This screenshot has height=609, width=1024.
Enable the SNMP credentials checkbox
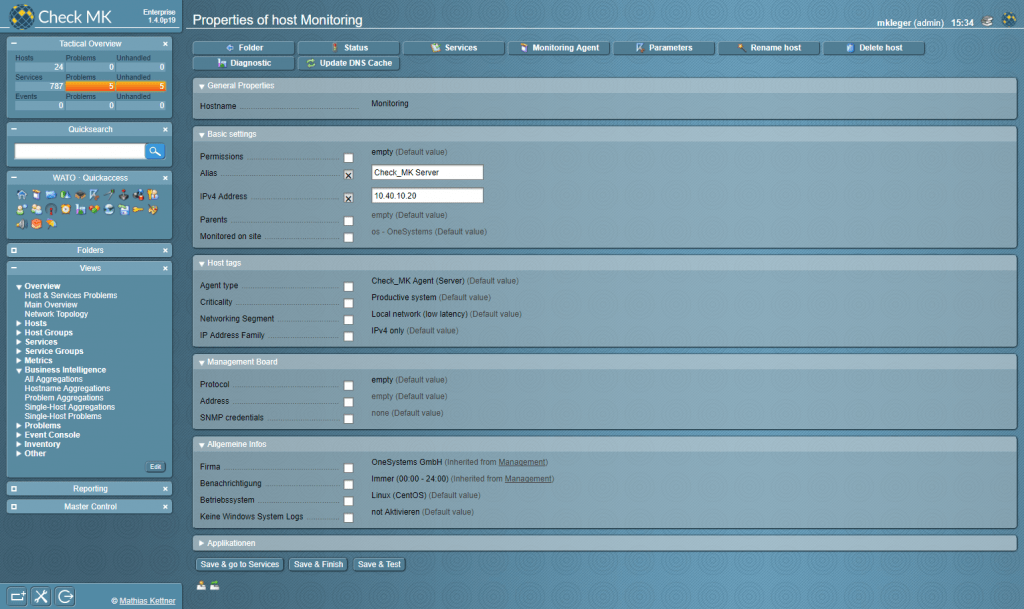348,419
